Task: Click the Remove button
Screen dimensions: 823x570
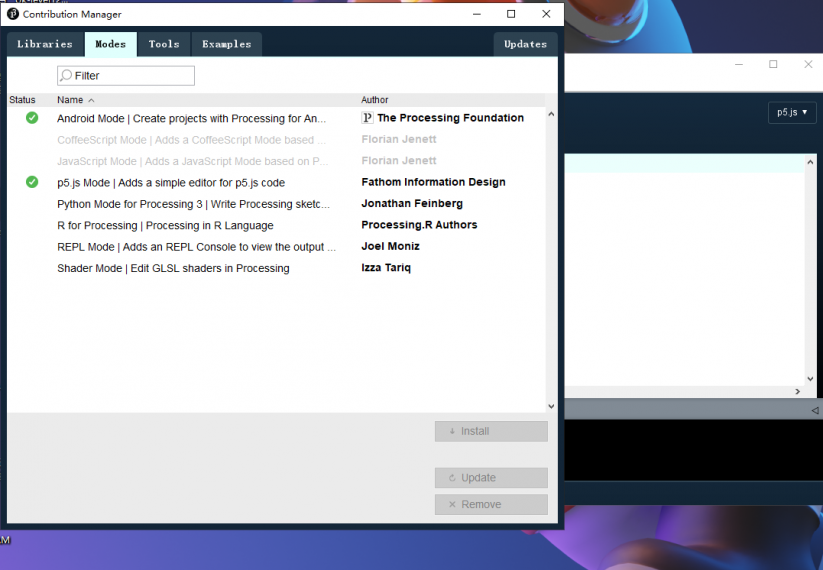Action: 491,504
